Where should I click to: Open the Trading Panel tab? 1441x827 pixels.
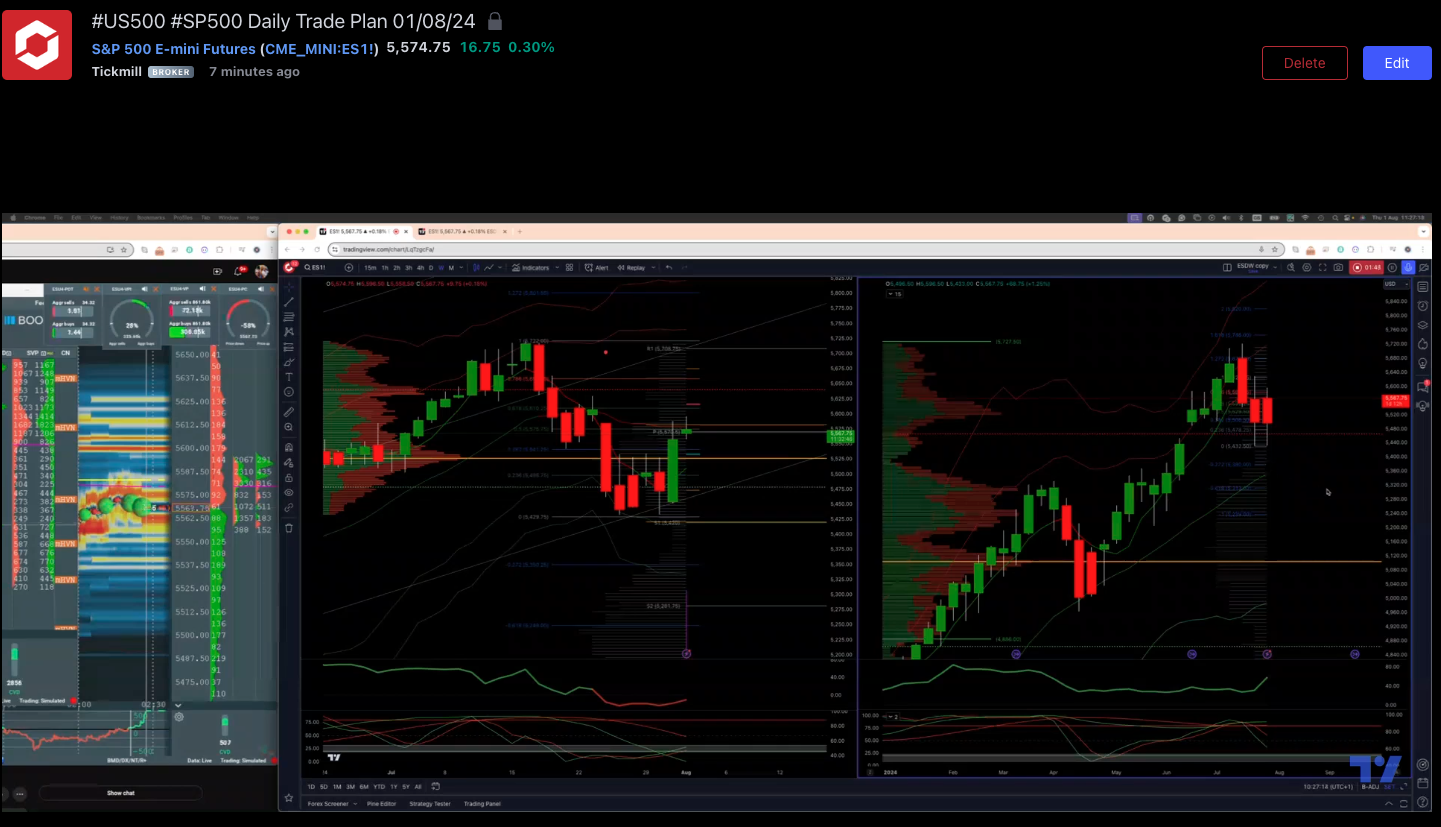coord(482,804)
